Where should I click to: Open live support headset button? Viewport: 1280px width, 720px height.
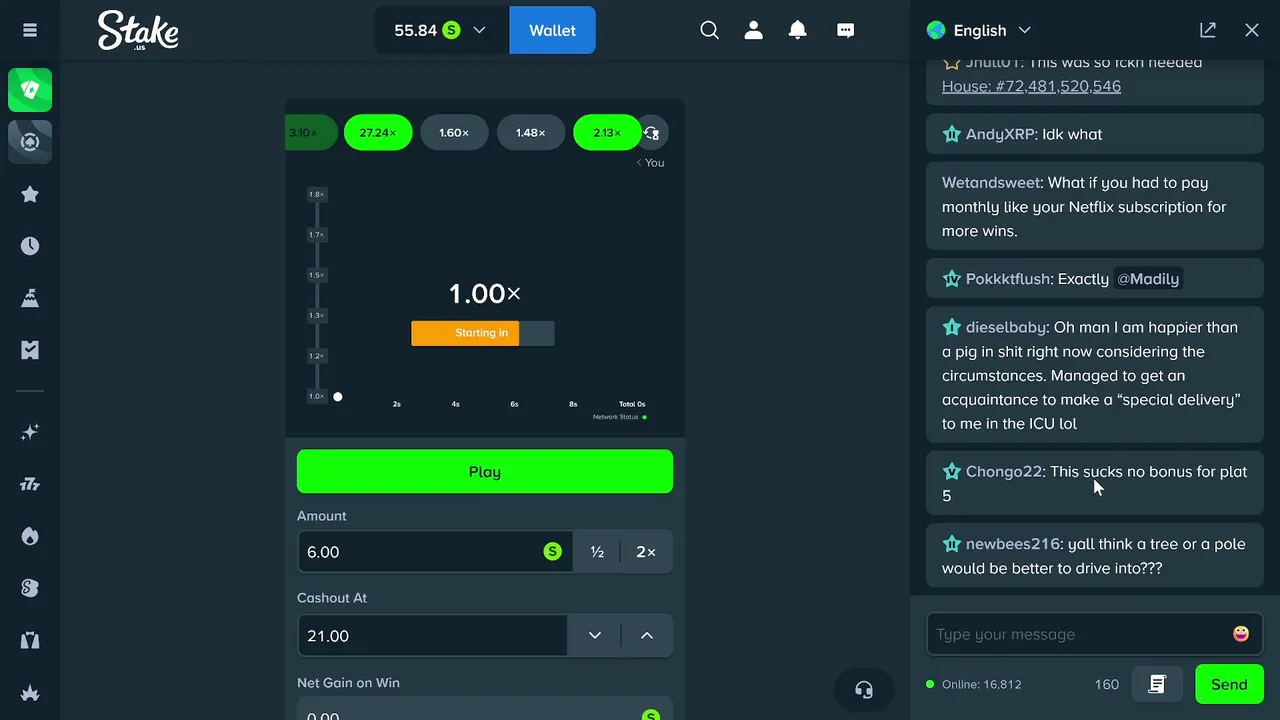click(864, 690)
